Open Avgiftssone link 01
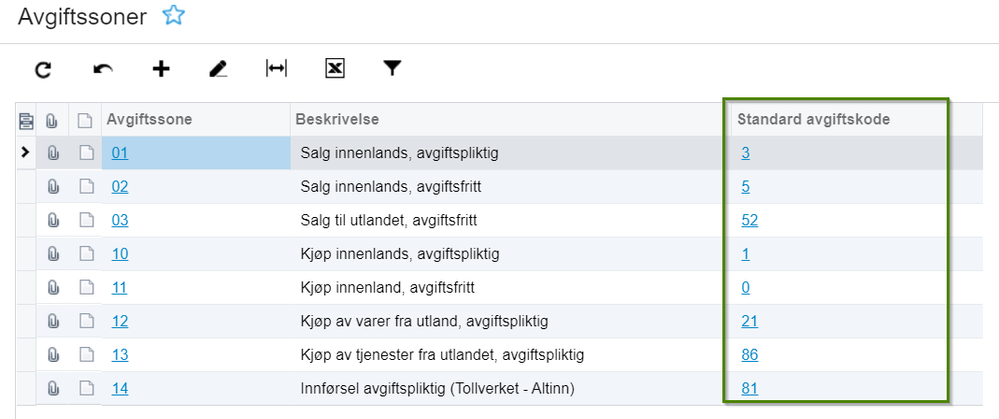Screen dimensions: 999x419 (120, 153)
